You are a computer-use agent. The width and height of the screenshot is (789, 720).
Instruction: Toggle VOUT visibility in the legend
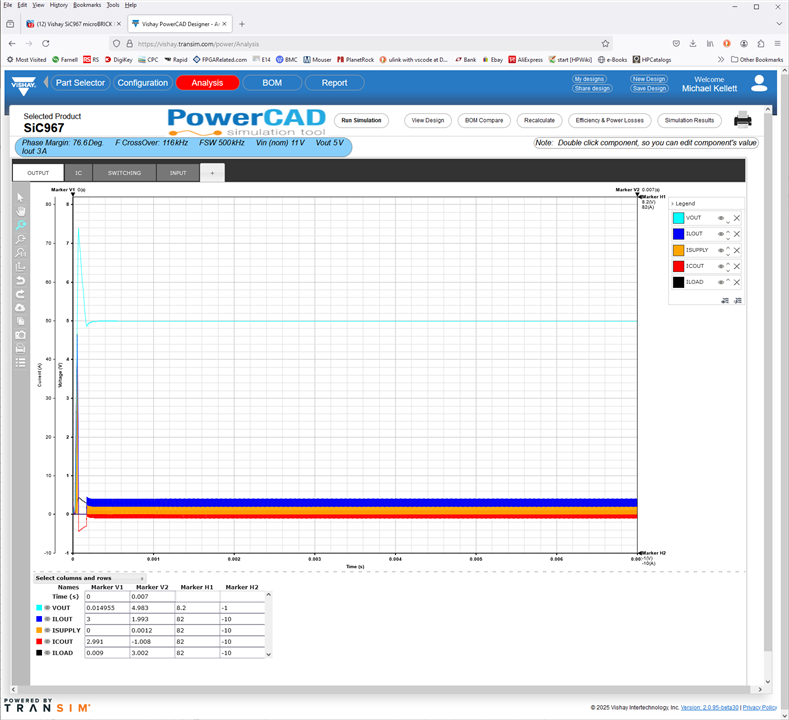click(x=721, y=218)
